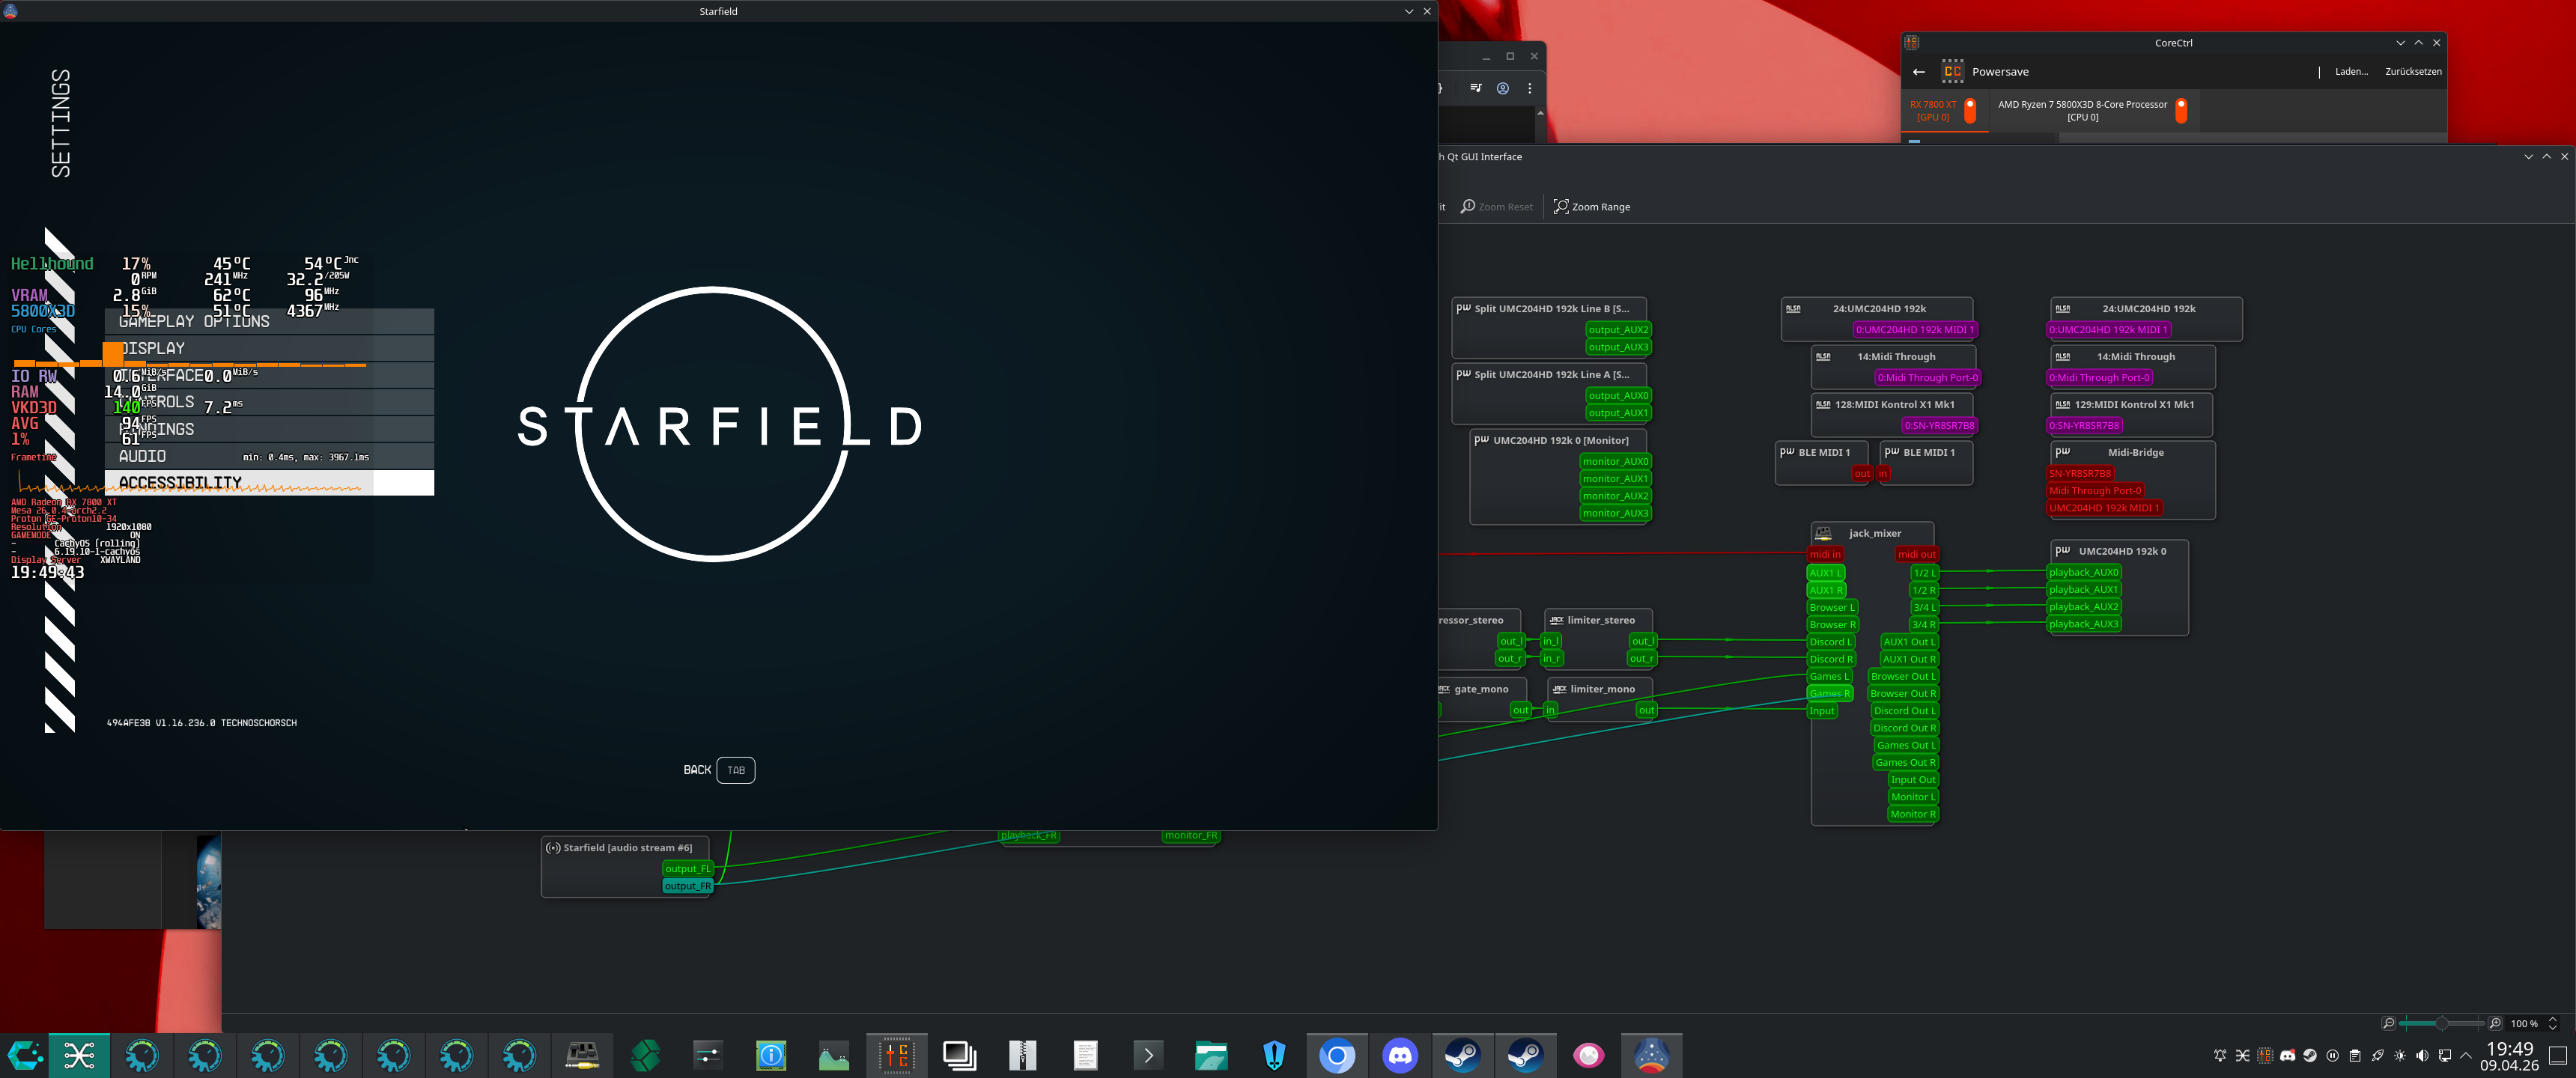2576x1078 pixels.
Task: Toggle the RX 7800 XT GPU switch
Action: 1970,110
